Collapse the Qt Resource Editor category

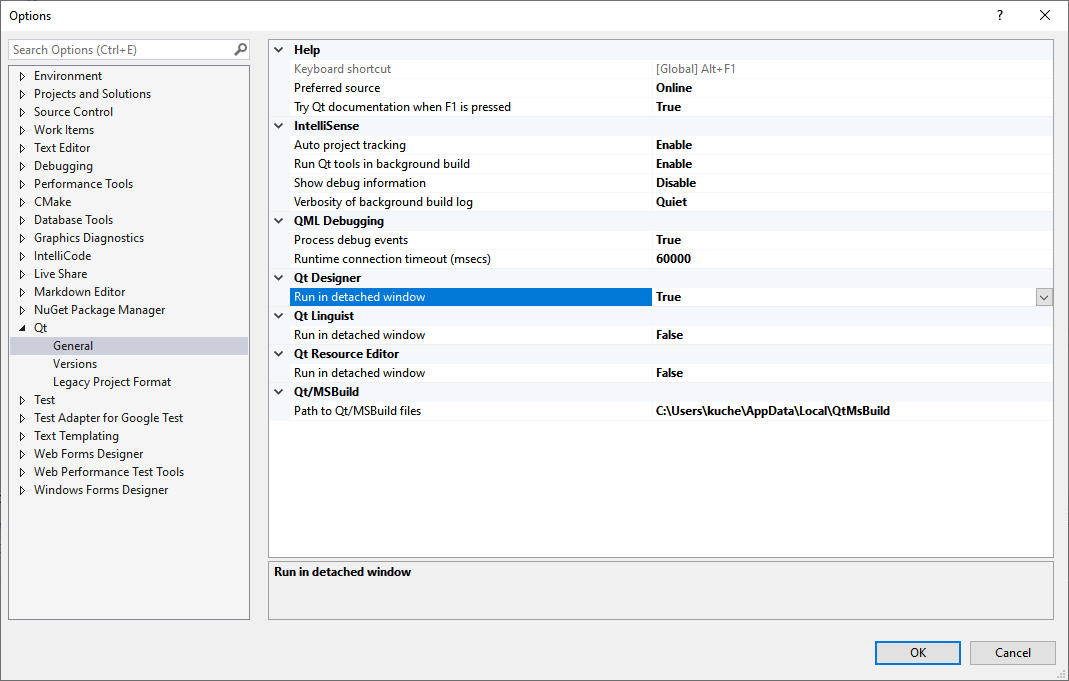point(279,354)
